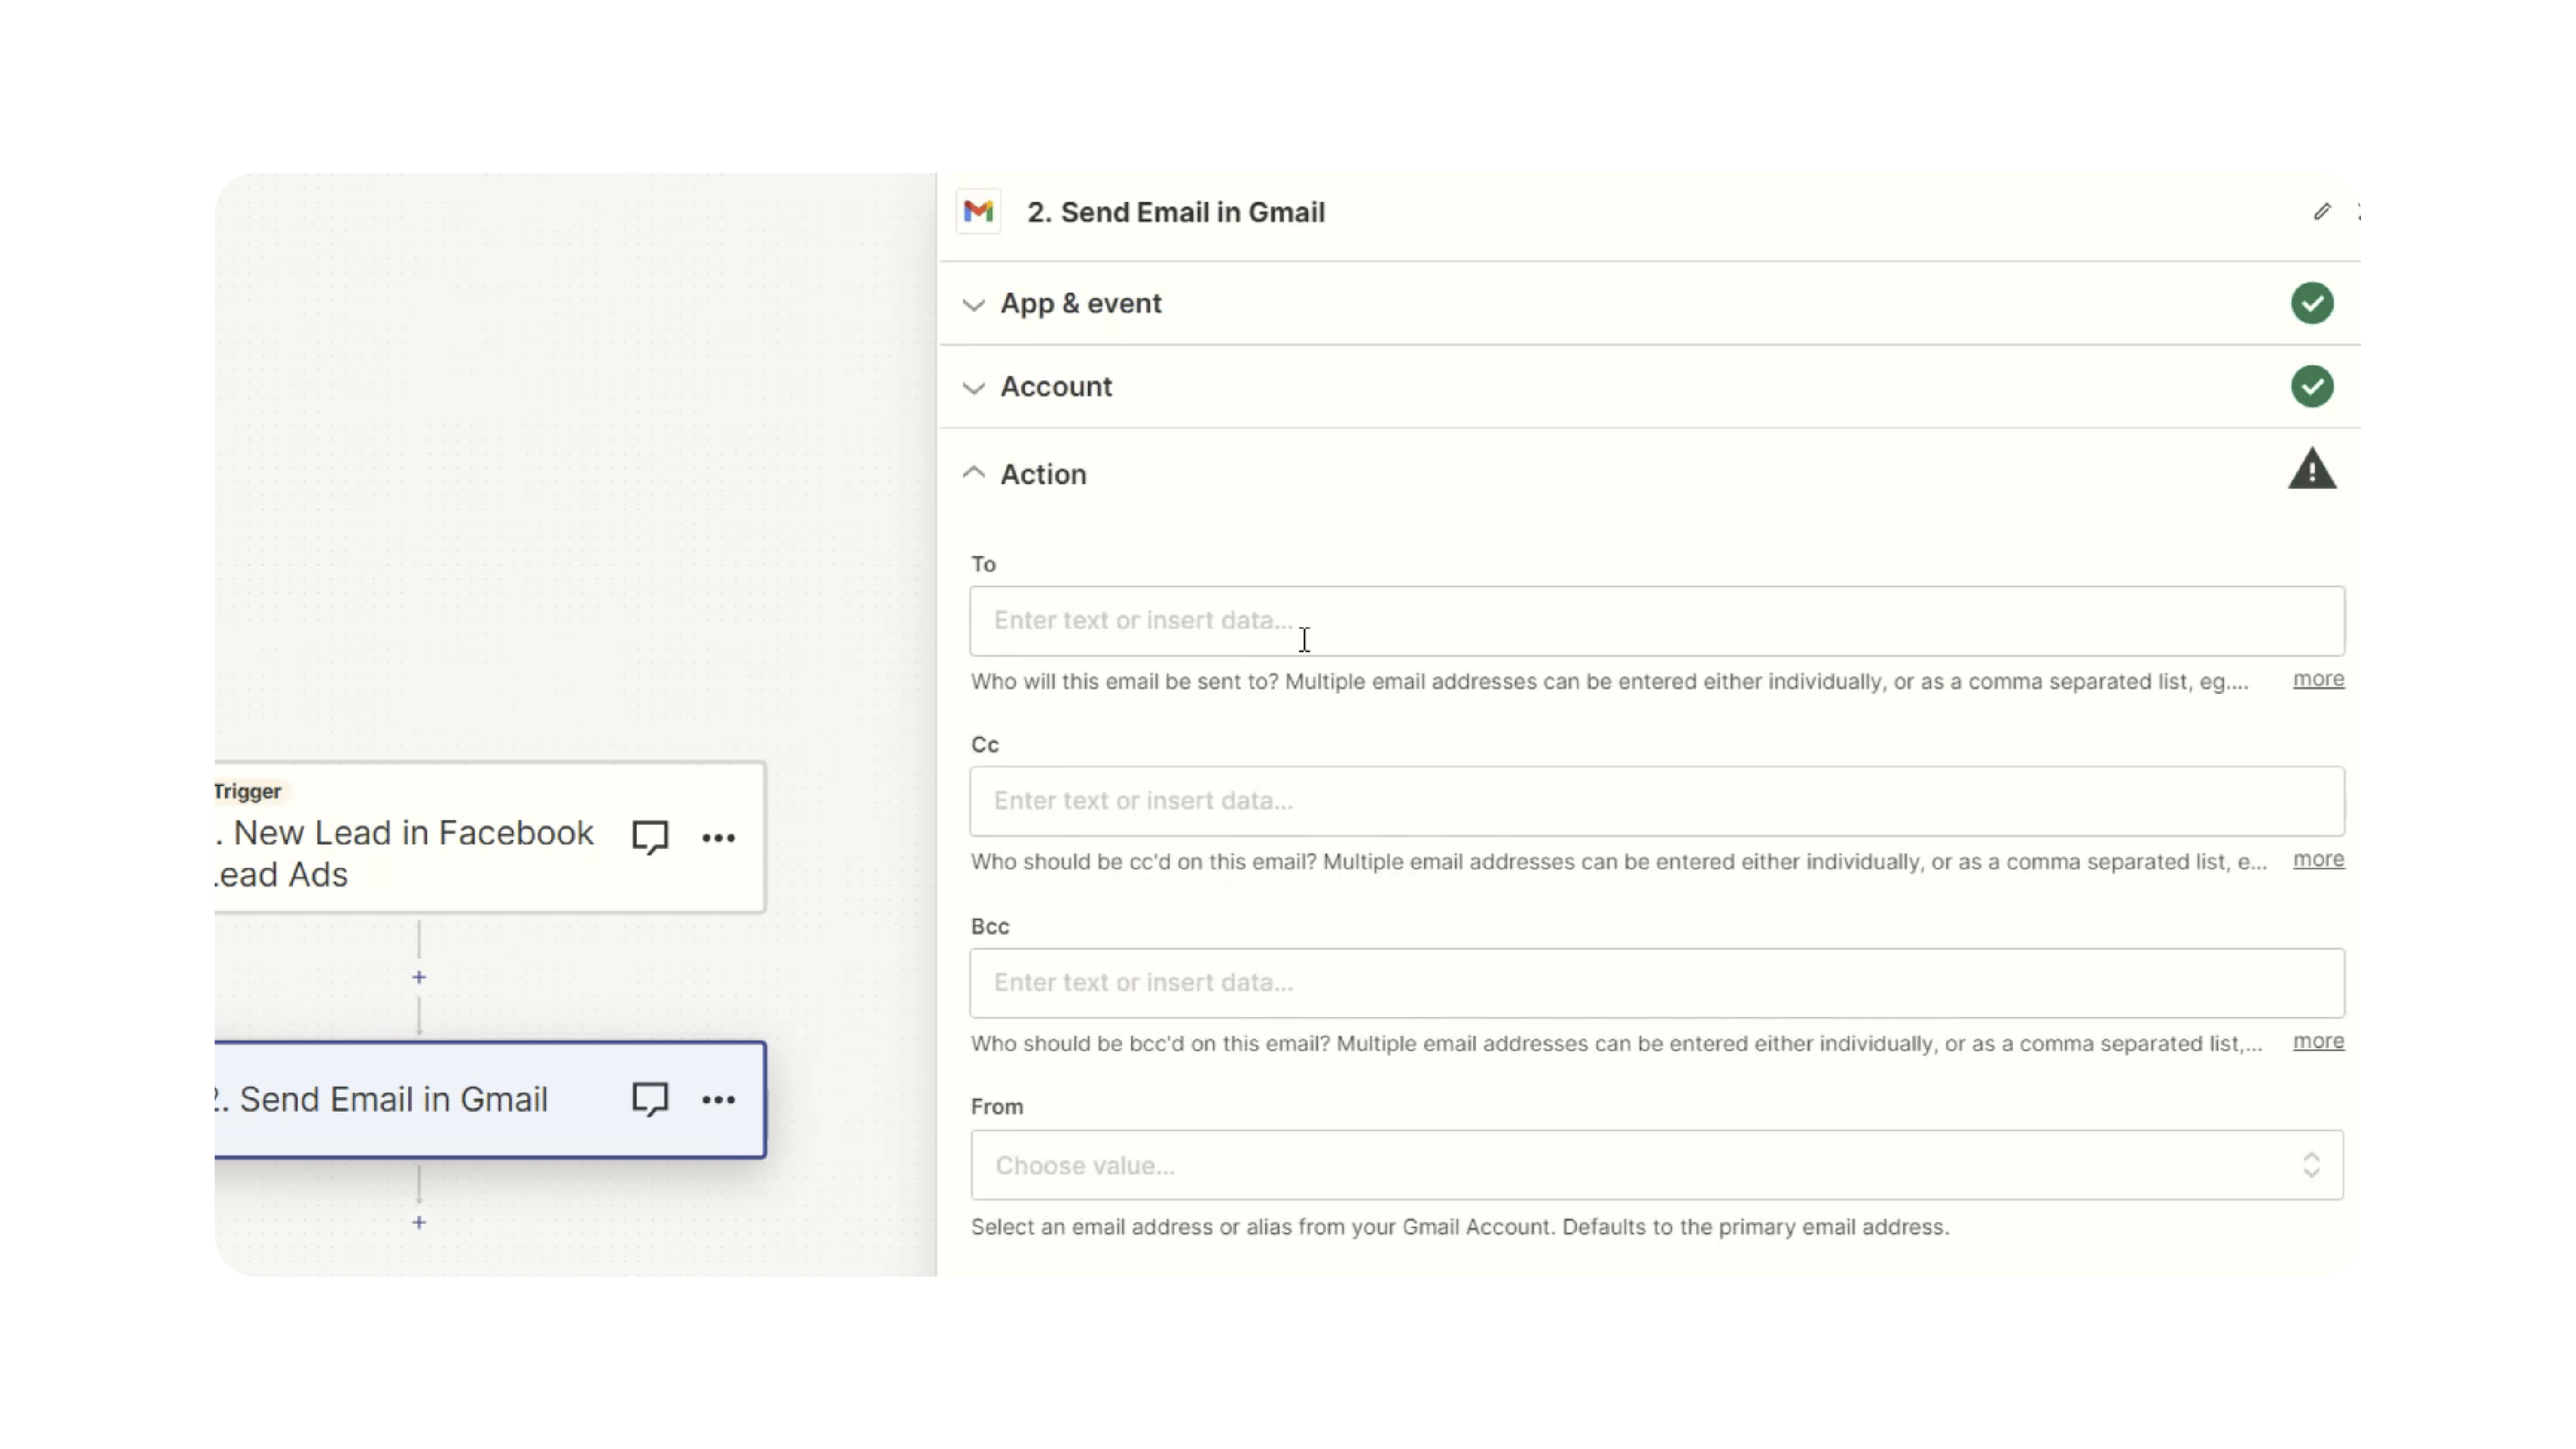2576x1449 pixels.
Task: Expand the Account section
Action: pos(1055,387)
